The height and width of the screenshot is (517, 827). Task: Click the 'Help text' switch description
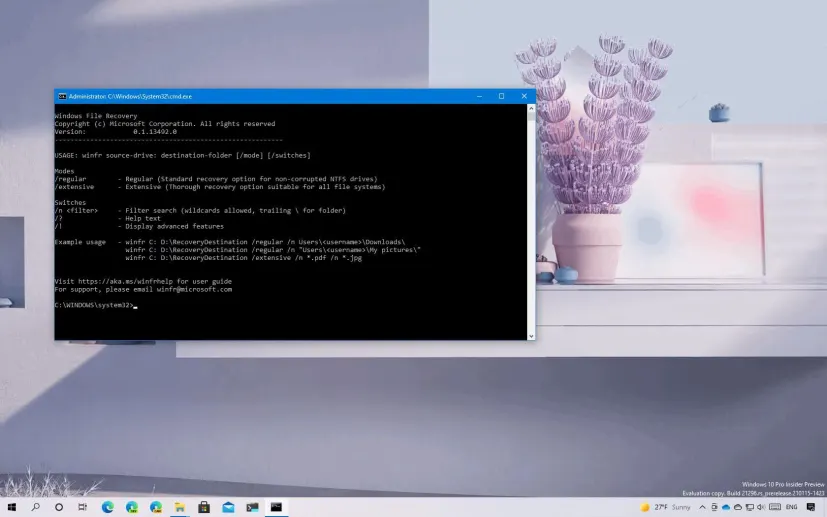tap(143, 218)
